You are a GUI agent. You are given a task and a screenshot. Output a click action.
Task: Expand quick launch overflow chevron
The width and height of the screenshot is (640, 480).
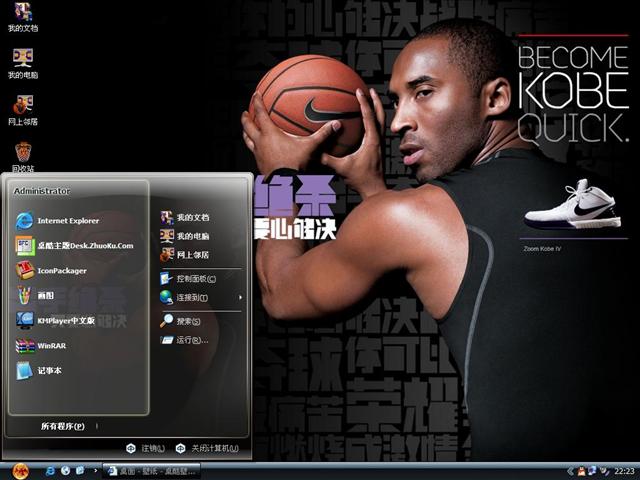click(96, 471)
